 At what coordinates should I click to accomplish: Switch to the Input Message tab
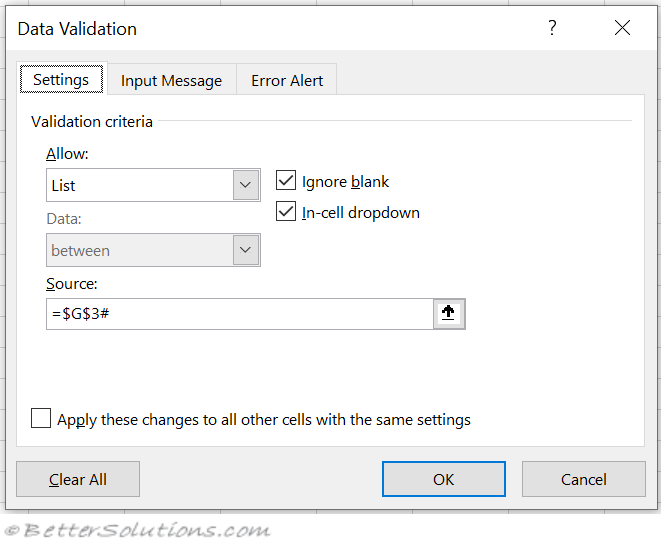coord(172,80)
